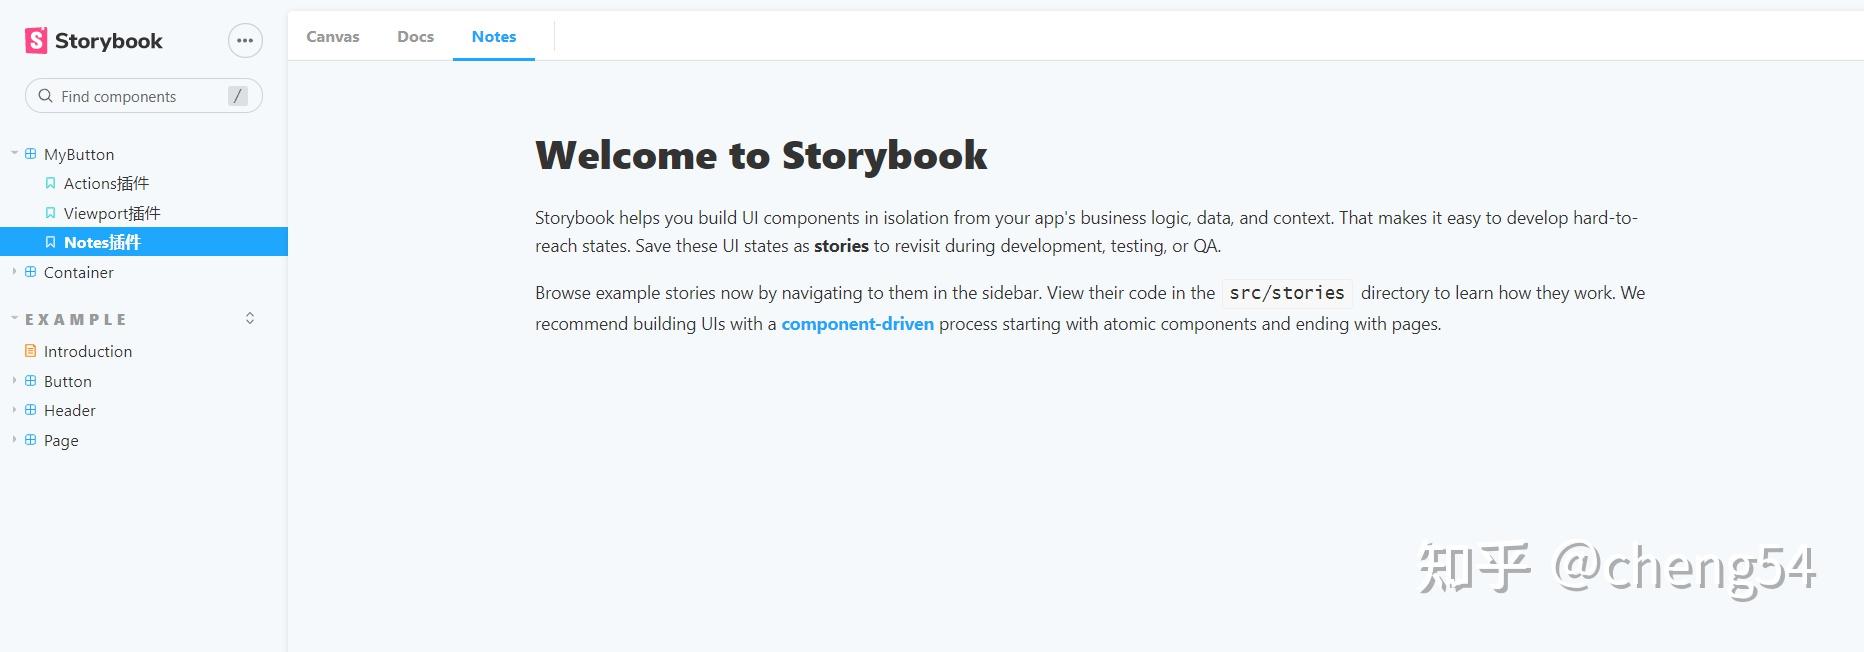Click the src/stories code snippet
The image size is (1864, 652).
1287,293
